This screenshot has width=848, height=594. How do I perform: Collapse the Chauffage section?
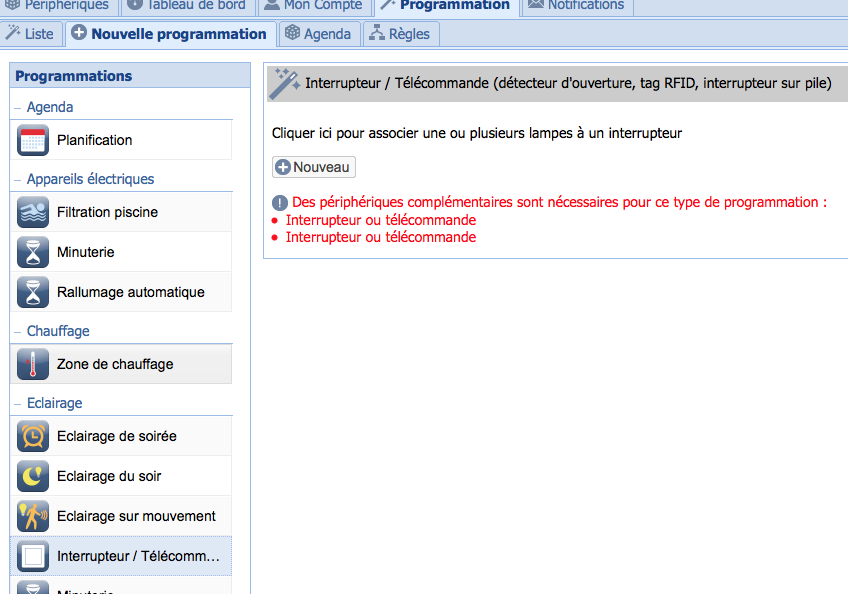click(x=18, y=332)
